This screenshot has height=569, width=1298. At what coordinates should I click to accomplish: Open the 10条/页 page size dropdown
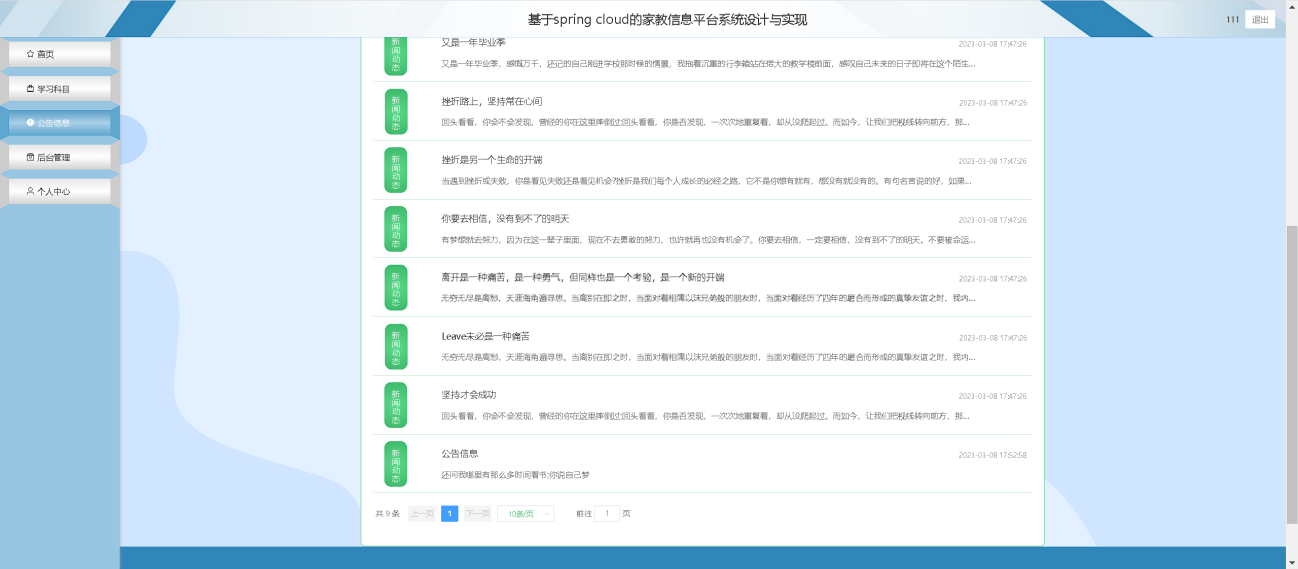pyautogui.click(x=525, y=513)
